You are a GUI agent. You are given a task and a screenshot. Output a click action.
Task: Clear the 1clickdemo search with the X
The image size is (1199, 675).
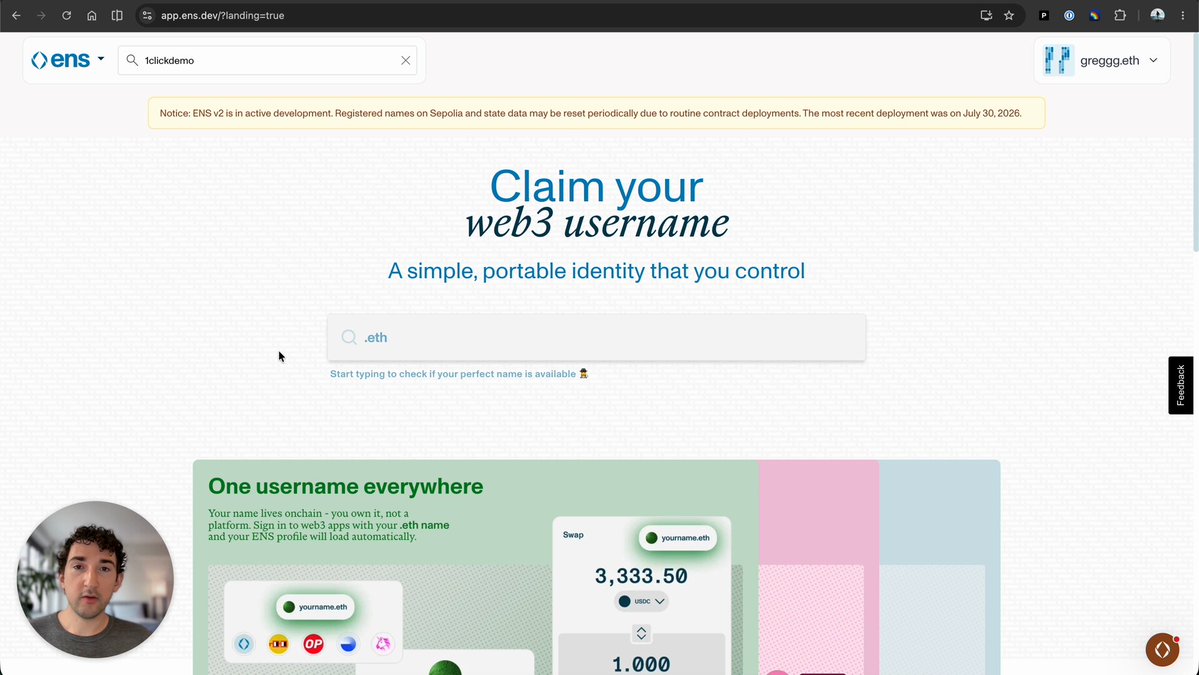(x=405, y=60)
